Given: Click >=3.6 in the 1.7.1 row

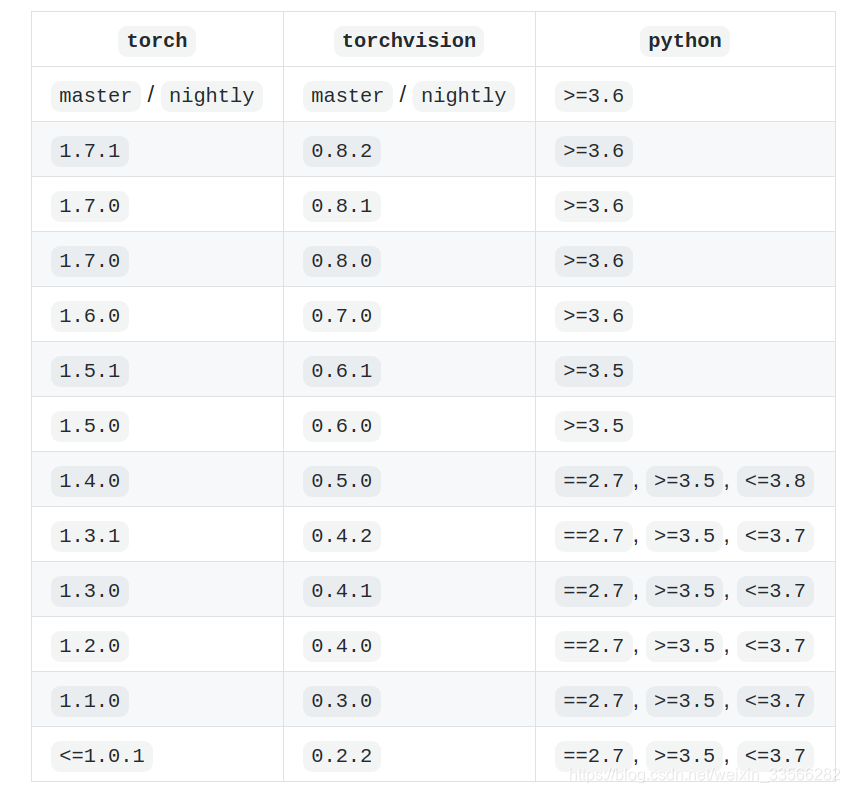Looking at the screenshot, I should pos(594,151).
